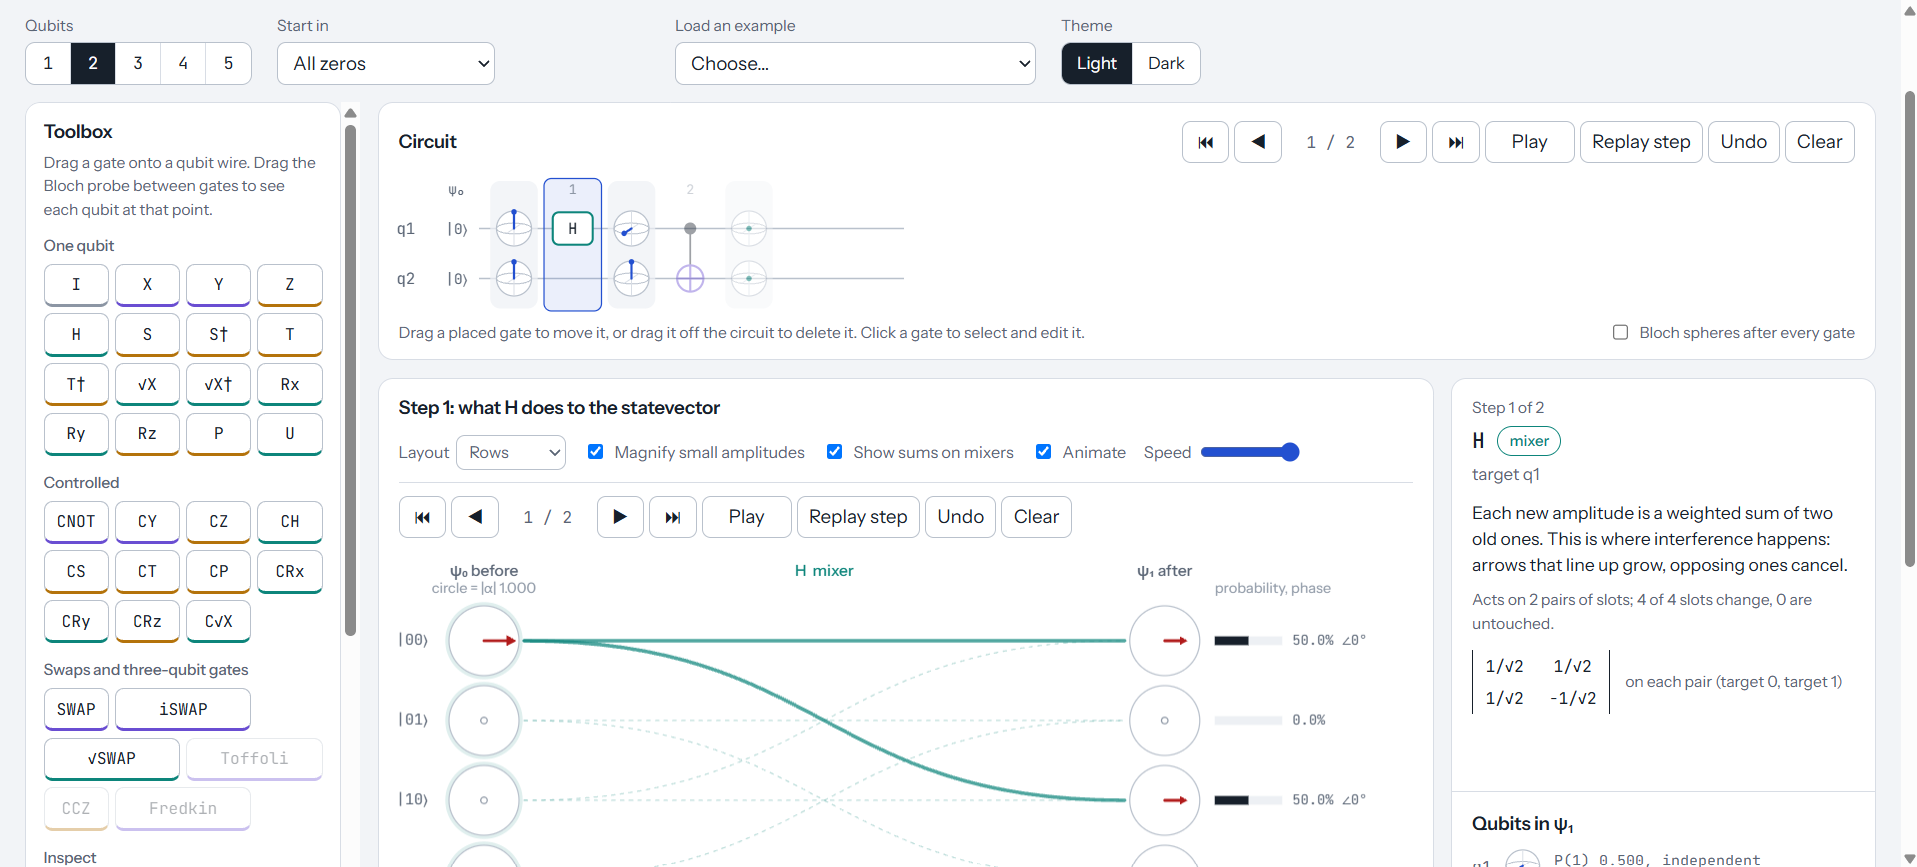Screen dimensions: 1917x867
Task: Step forward in statevector panel
Action: coord(620,517)
